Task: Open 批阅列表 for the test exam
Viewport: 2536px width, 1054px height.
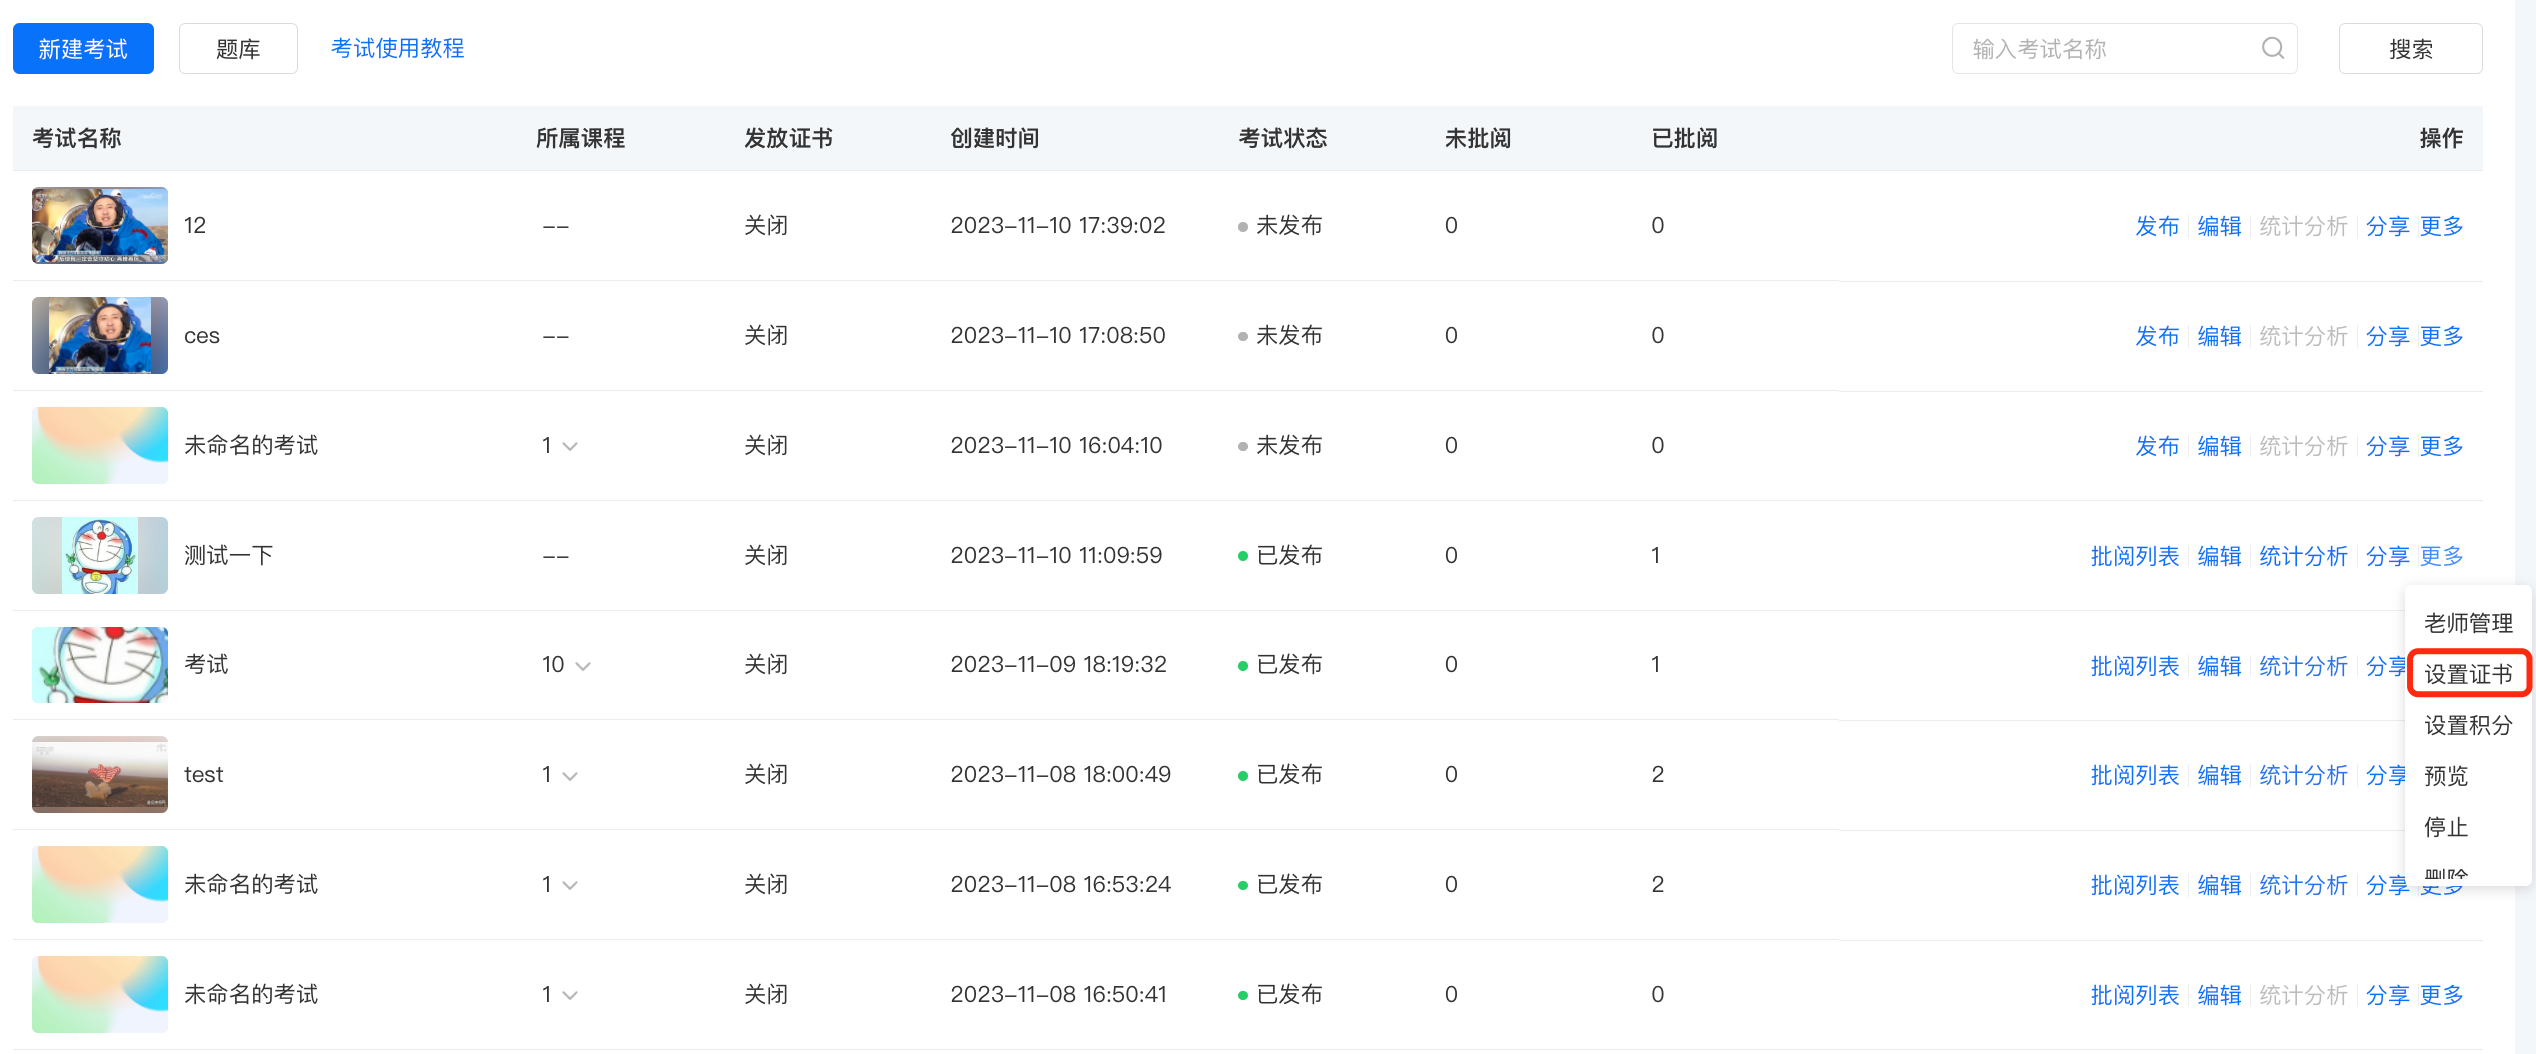Action: coord(2134,776)
